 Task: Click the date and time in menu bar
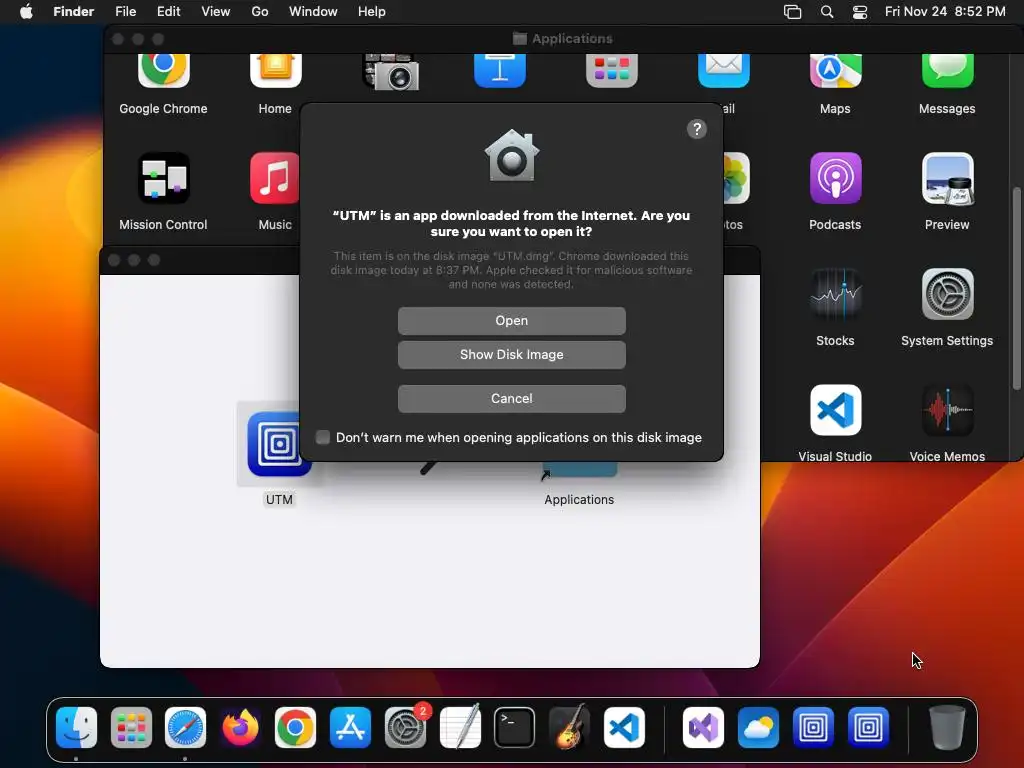coord(945,12)
